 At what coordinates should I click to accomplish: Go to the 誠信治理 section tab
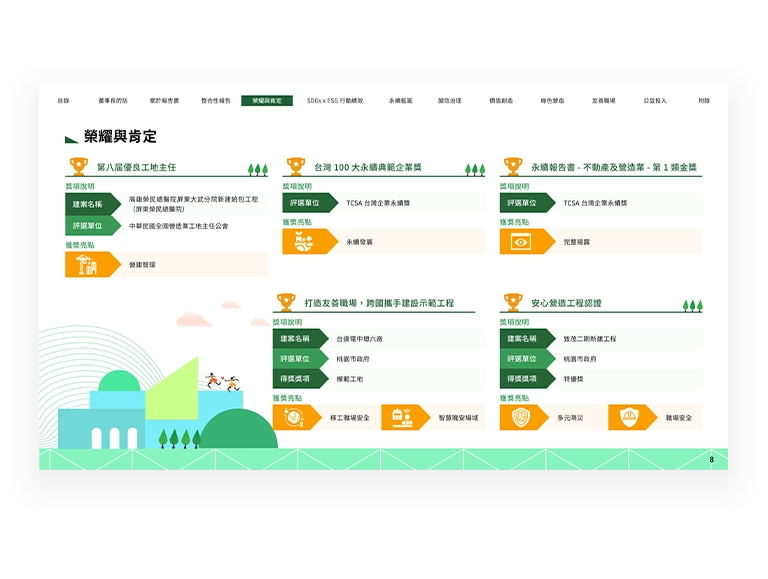coord(450,100)
